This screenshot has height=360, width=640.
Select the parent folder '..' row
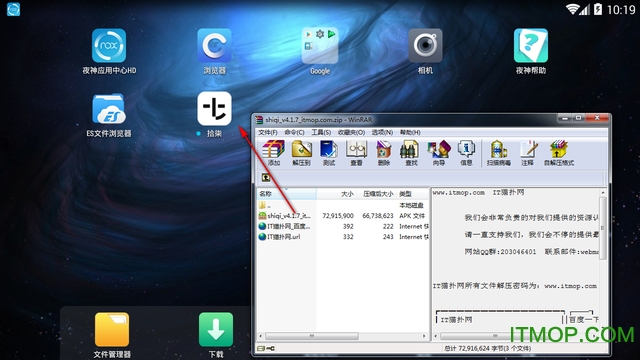(343, 205)
